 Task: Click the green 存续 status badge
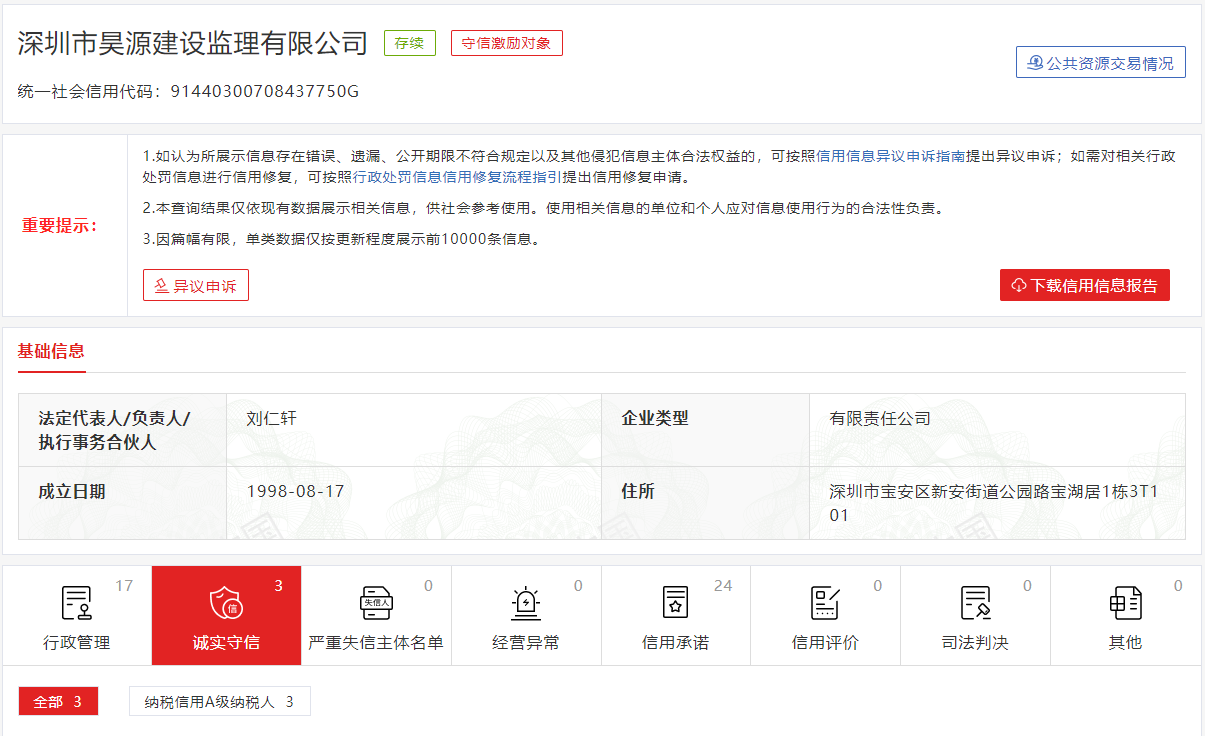[410, 43]
